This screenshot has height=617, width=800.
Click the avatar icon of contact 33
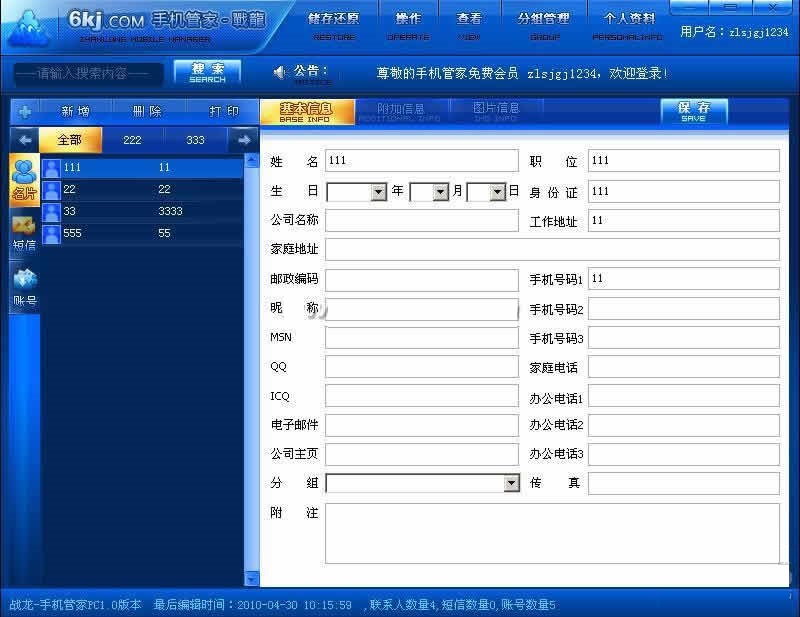(x=51, y=212)
